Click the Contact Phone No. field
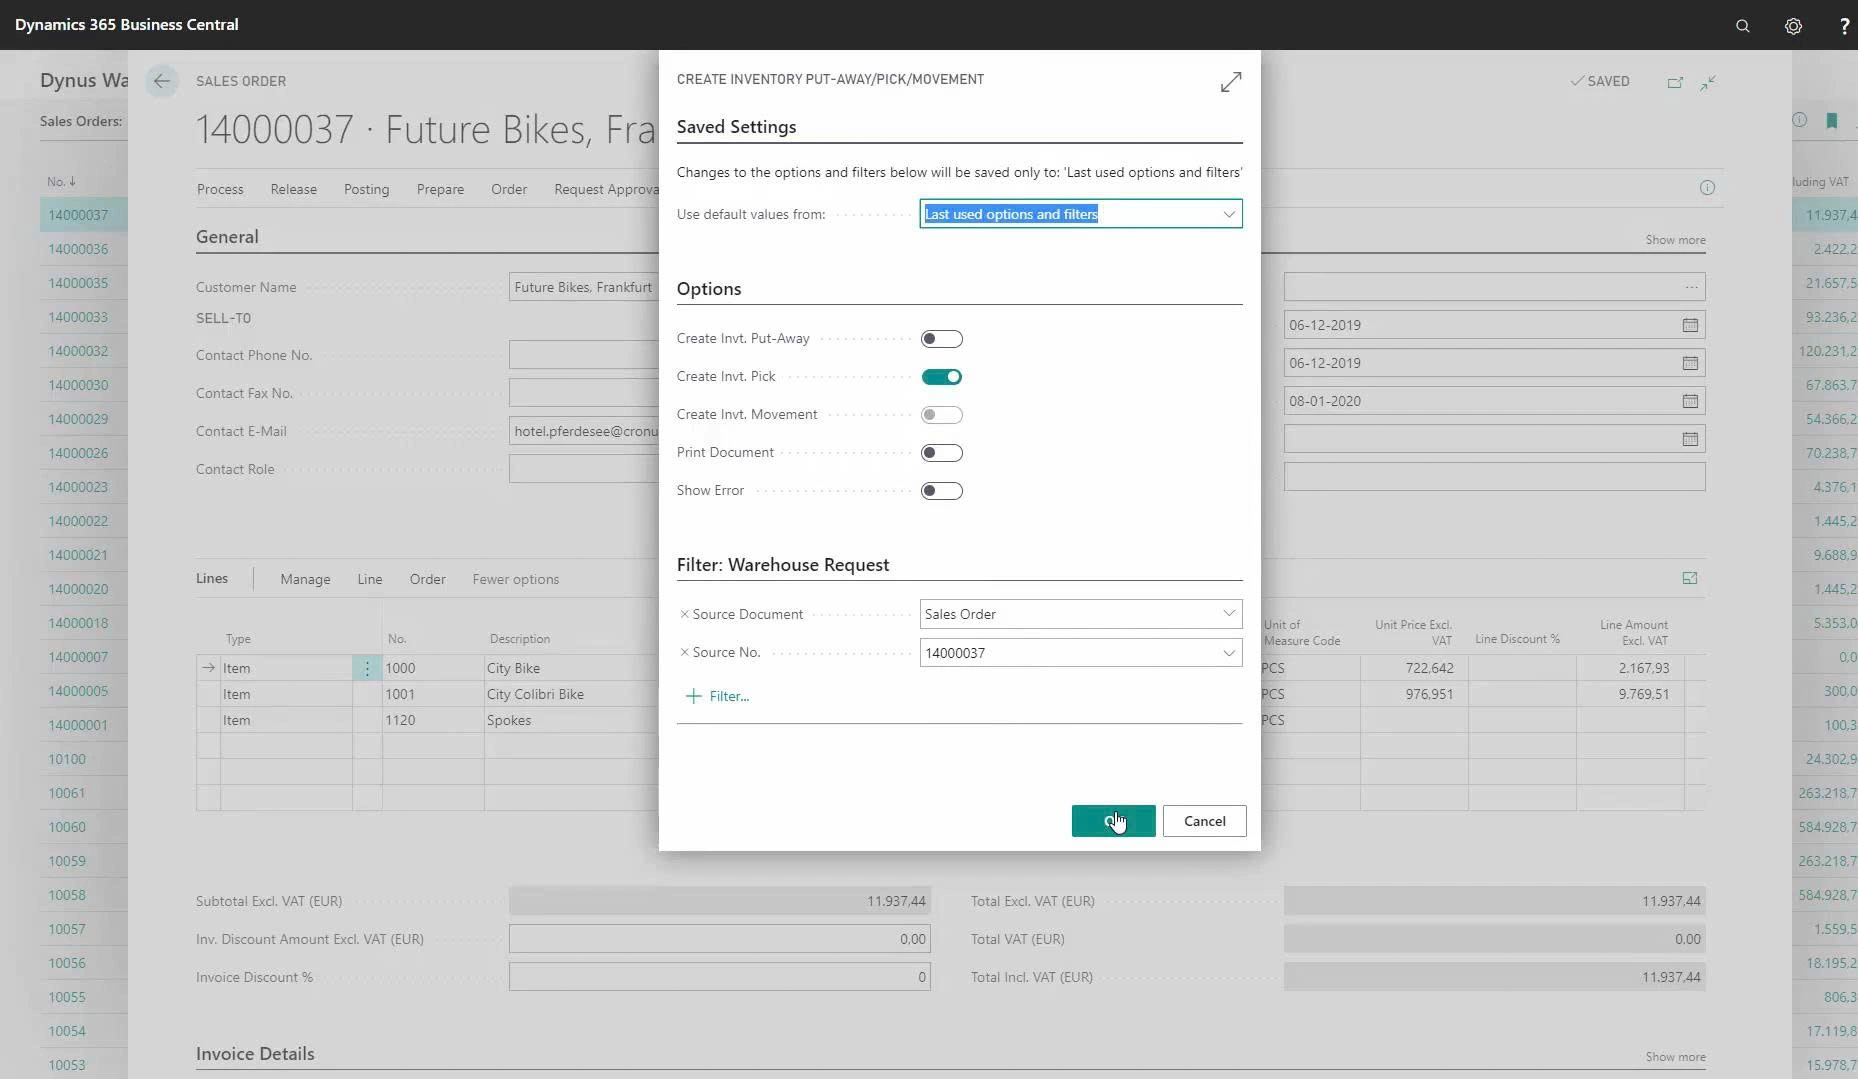This screenshot has height=1079, width=1858. tap(583, 355)
